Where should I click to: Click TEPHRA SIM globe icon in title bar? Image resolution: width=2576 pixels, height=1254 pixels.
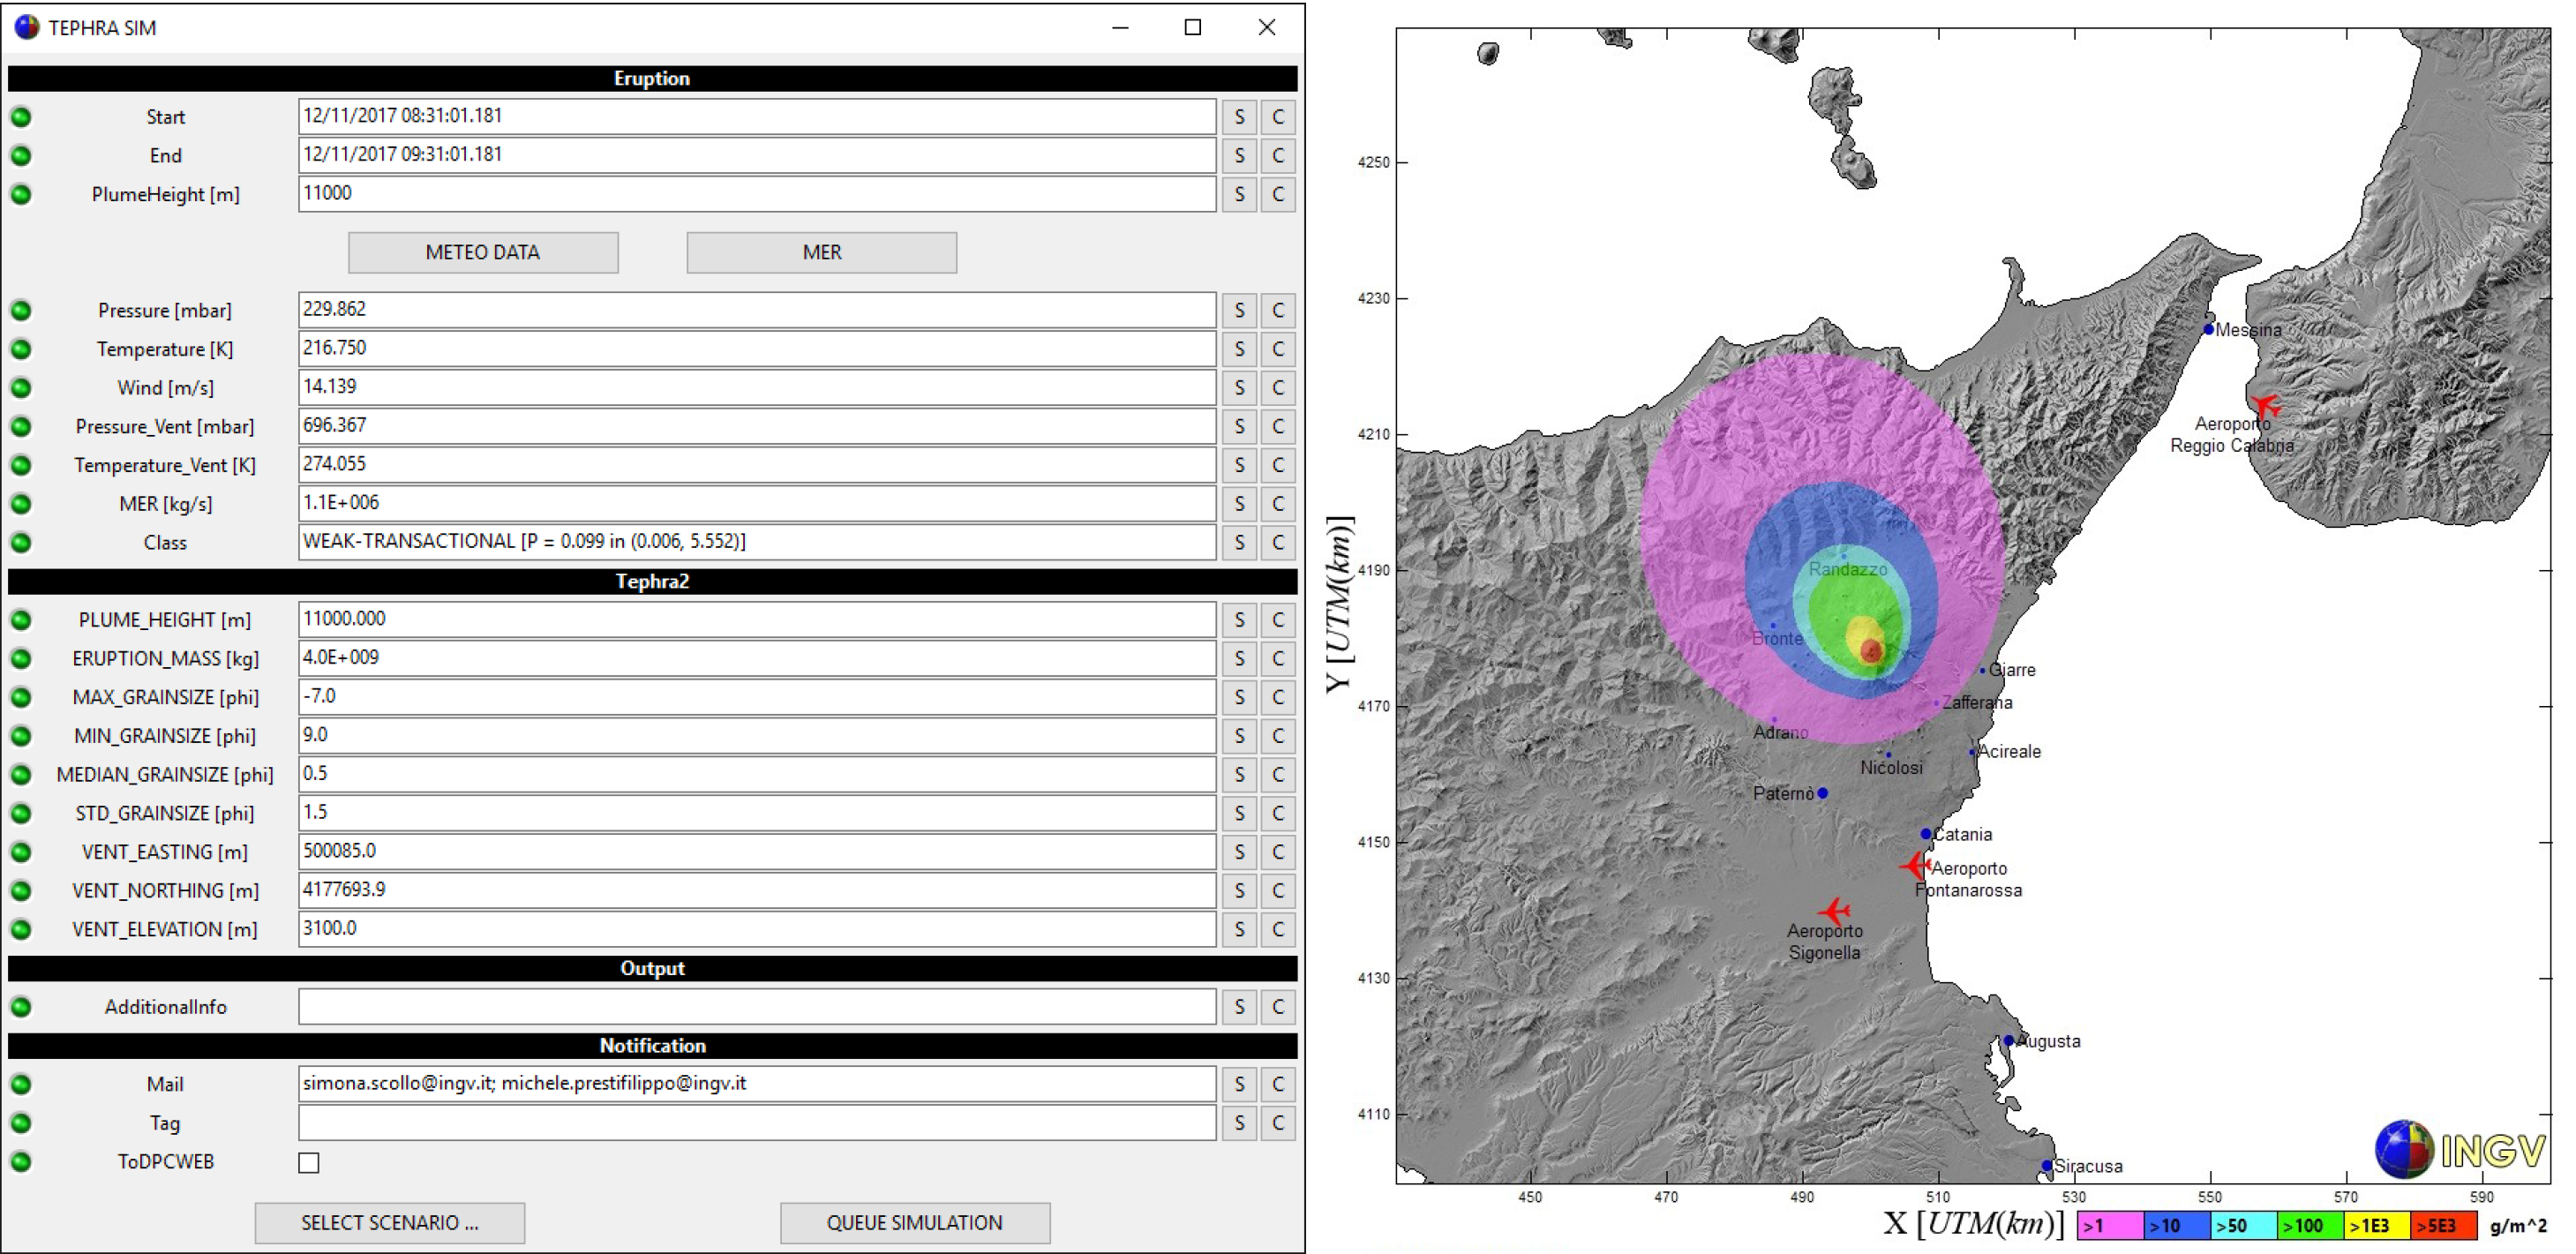point(27,27)
